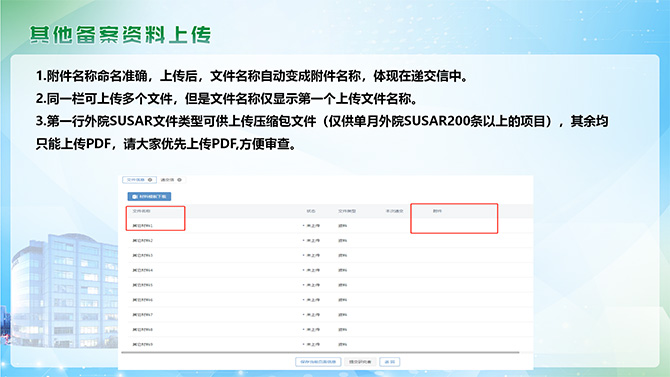Click the icon on the 文件信息 tab
This screenshot has height=377, width=670.
(150, 180)
